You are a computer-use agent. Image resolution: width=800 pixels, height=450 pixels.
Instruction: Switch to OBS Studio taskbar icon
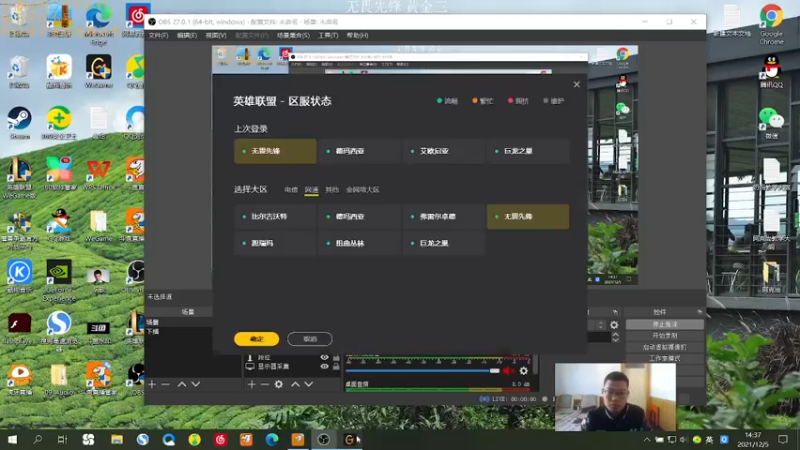(x=323, y=439)
